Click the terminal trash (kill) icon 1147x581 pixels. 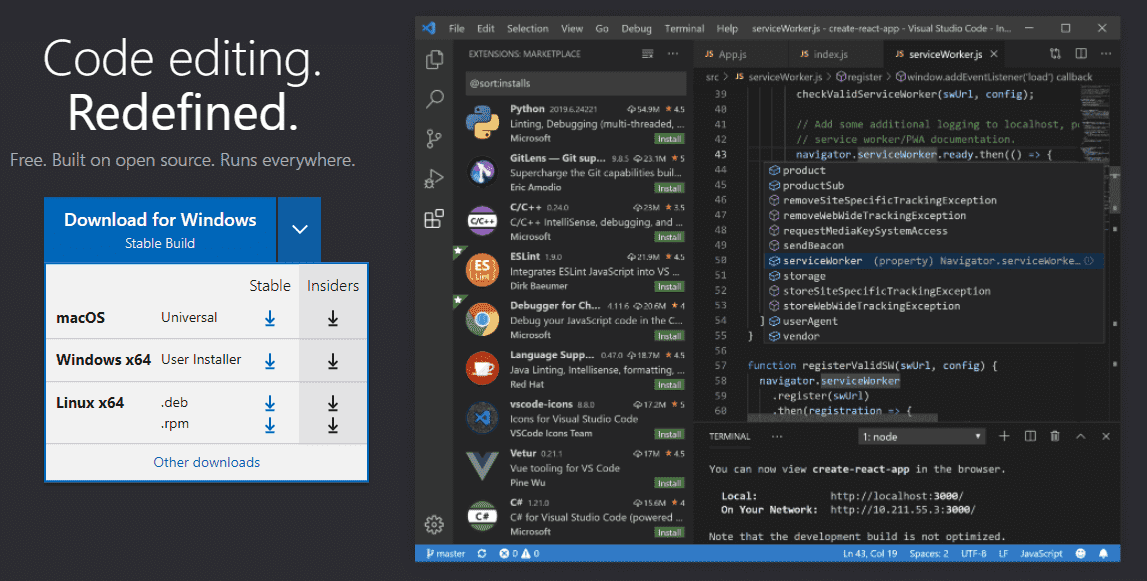[1055, 437]
